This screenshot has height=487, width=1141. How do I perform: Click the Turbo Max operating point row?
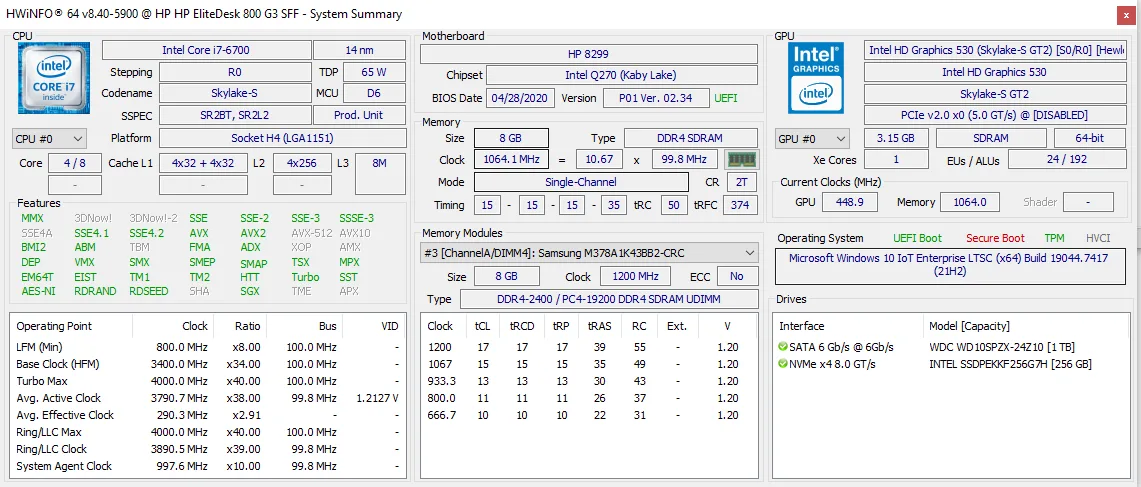click(x=207, y=381)
